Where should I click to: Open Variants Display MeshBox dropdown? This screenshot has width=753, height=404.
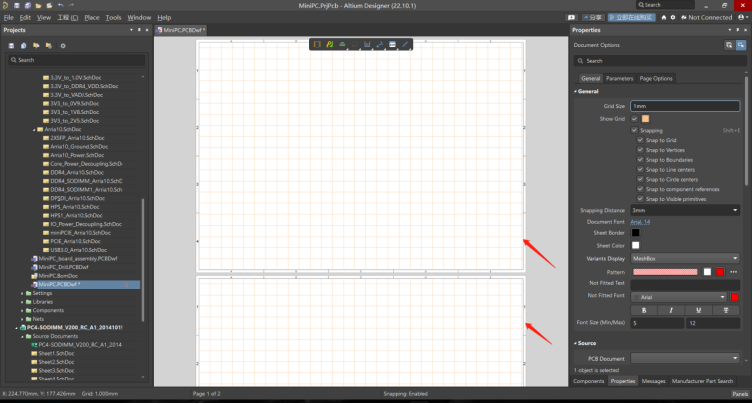pos(735,258)
